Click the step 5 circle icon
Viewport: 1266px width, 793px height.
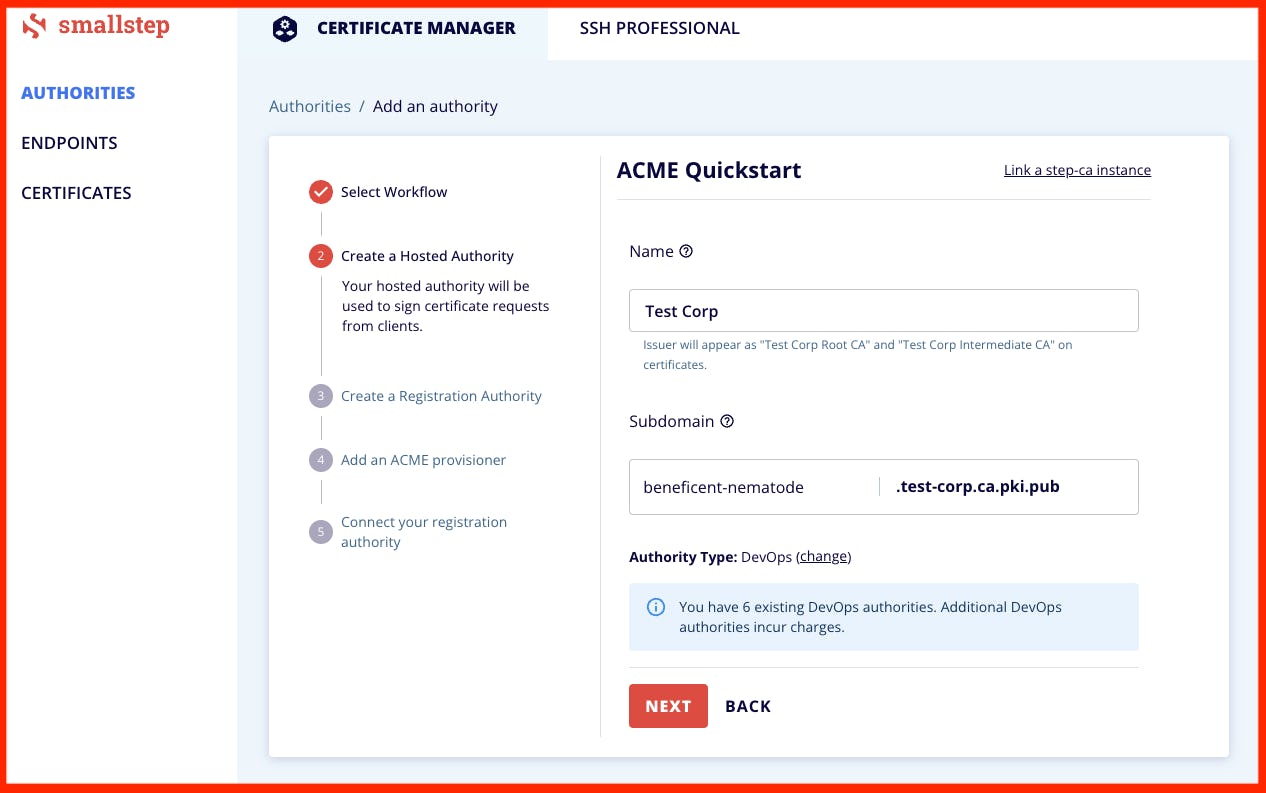(x=320, y=532)
